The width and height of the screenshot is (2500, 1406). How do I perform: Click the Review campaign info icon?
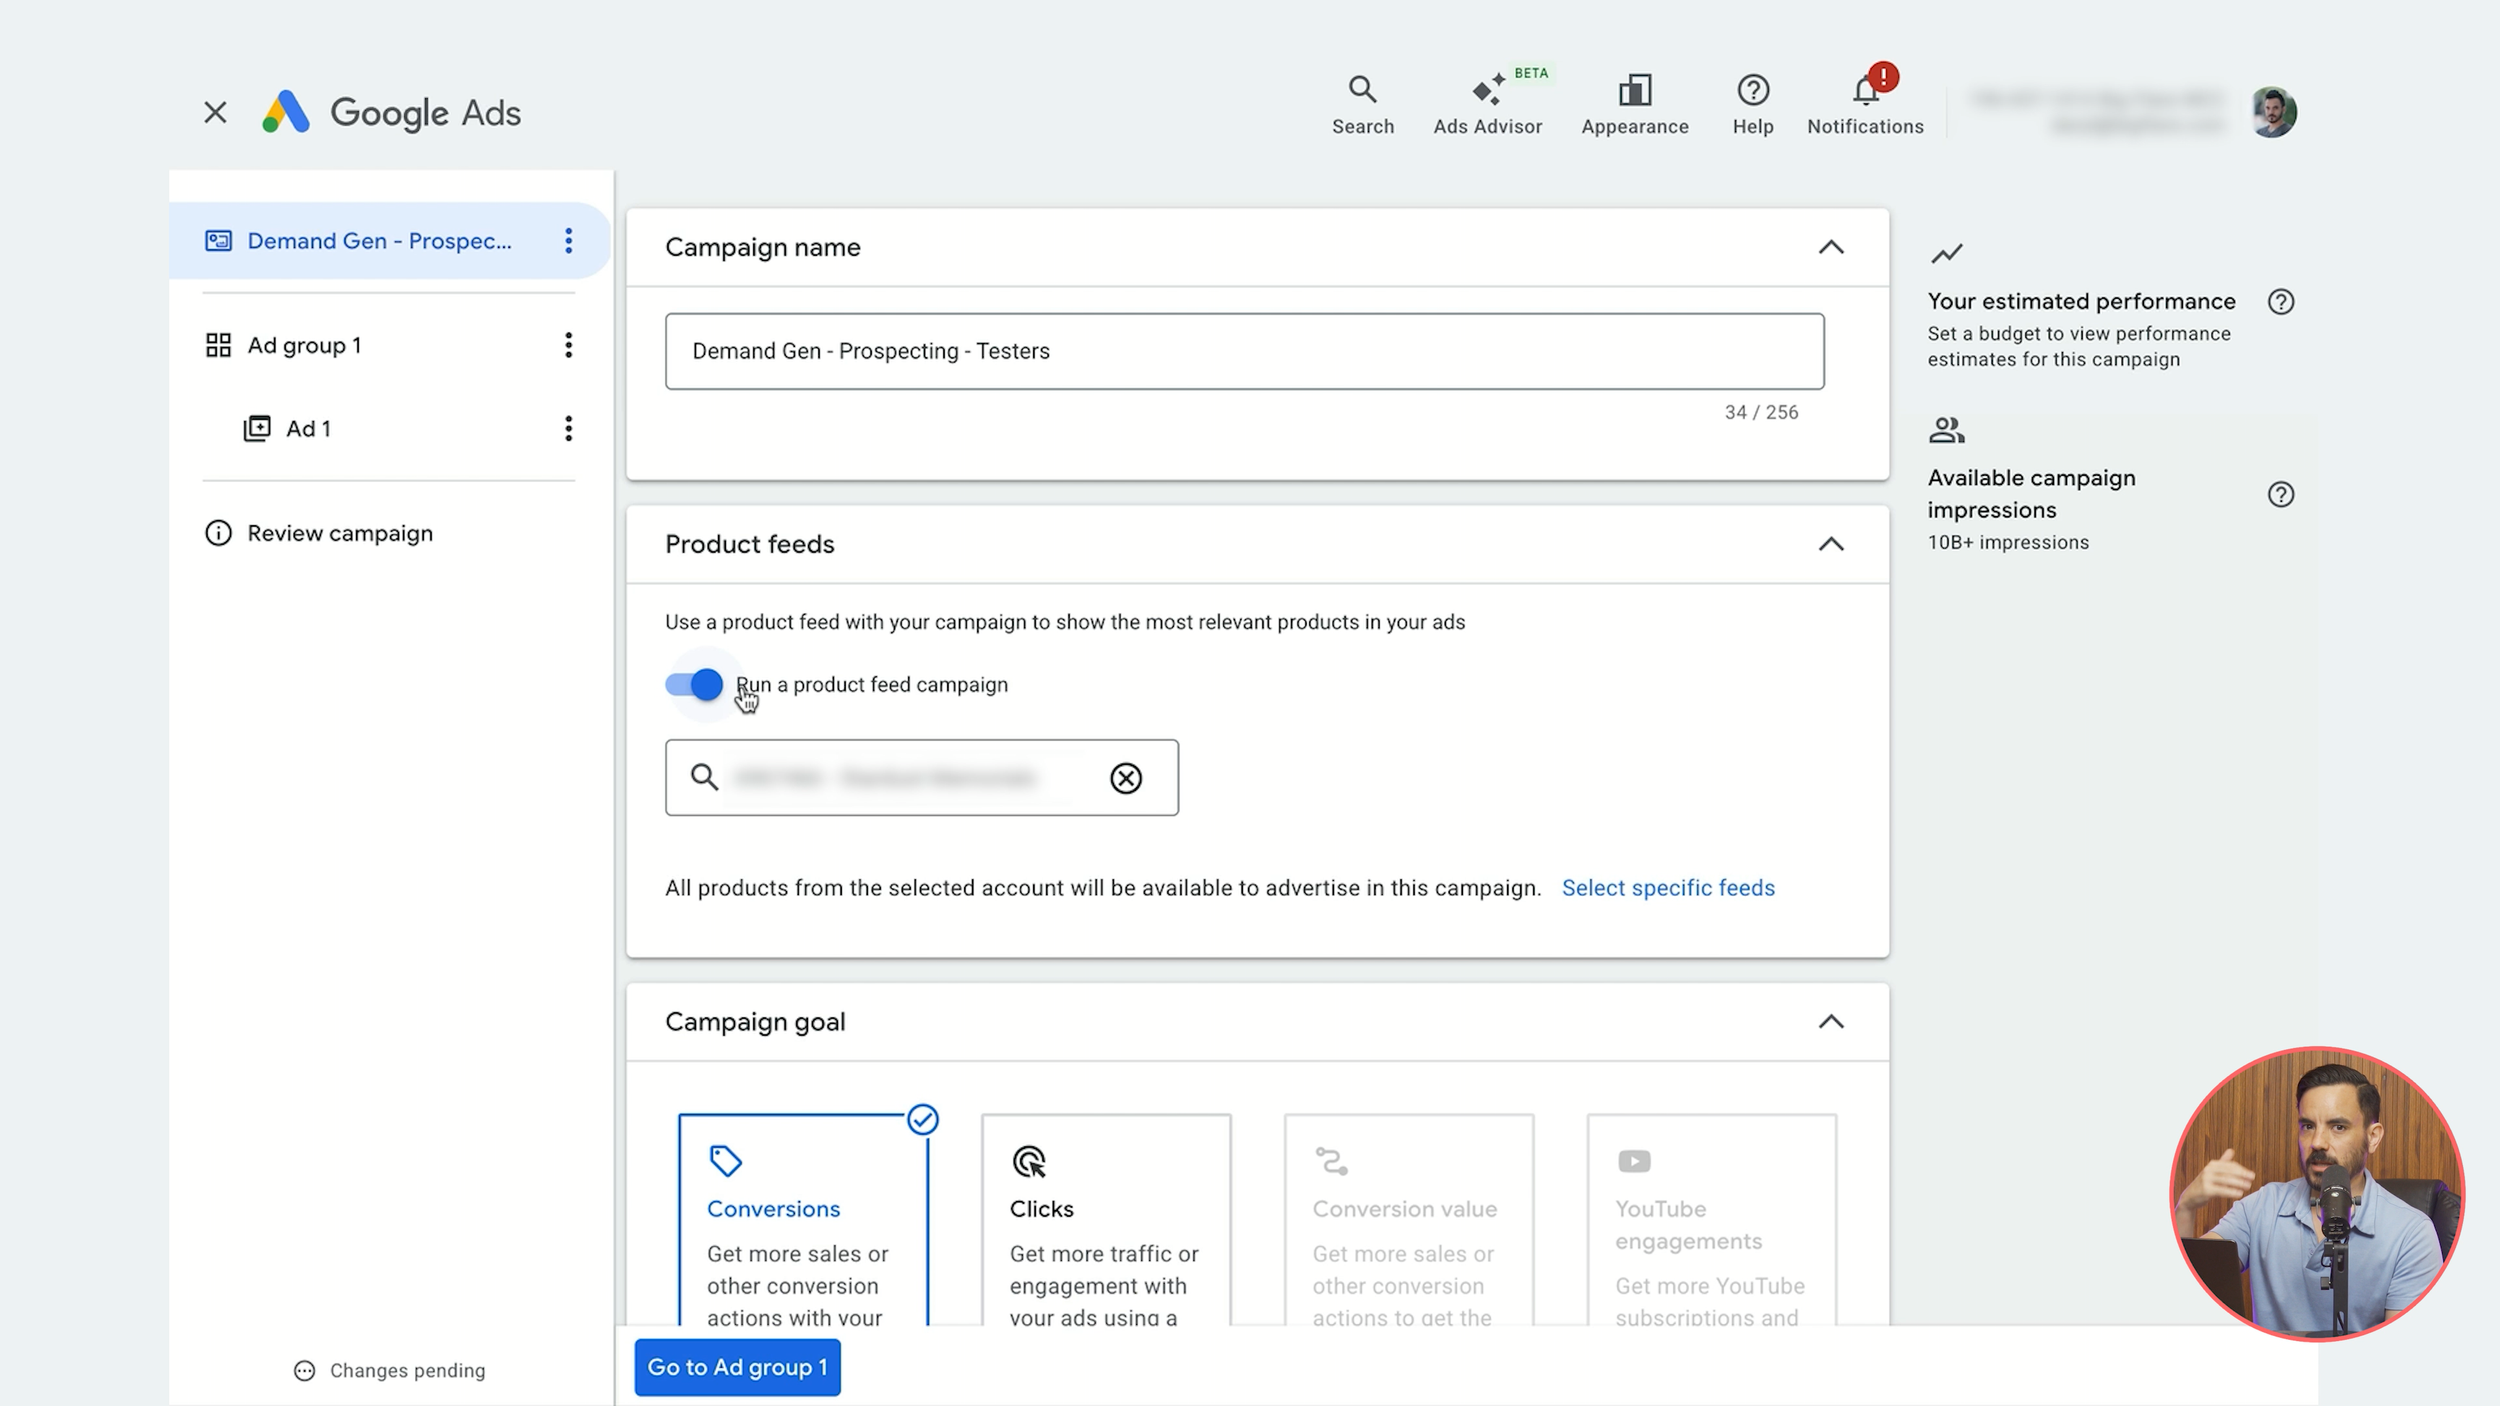[x=218, y=533]
